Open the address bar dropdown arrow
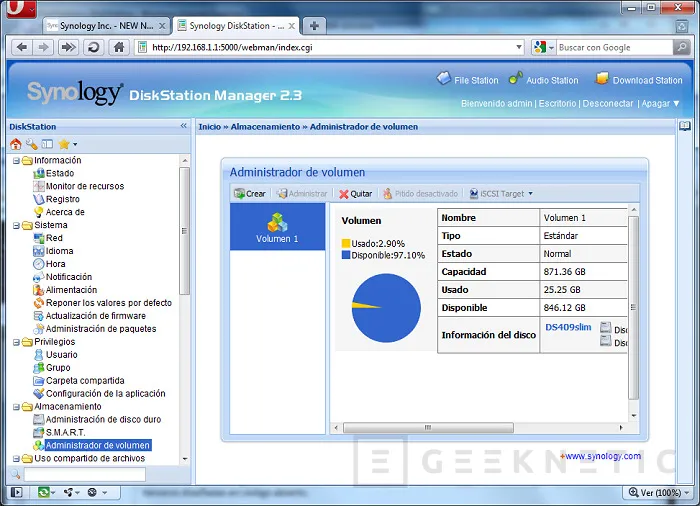 click(x=519, y=47)
